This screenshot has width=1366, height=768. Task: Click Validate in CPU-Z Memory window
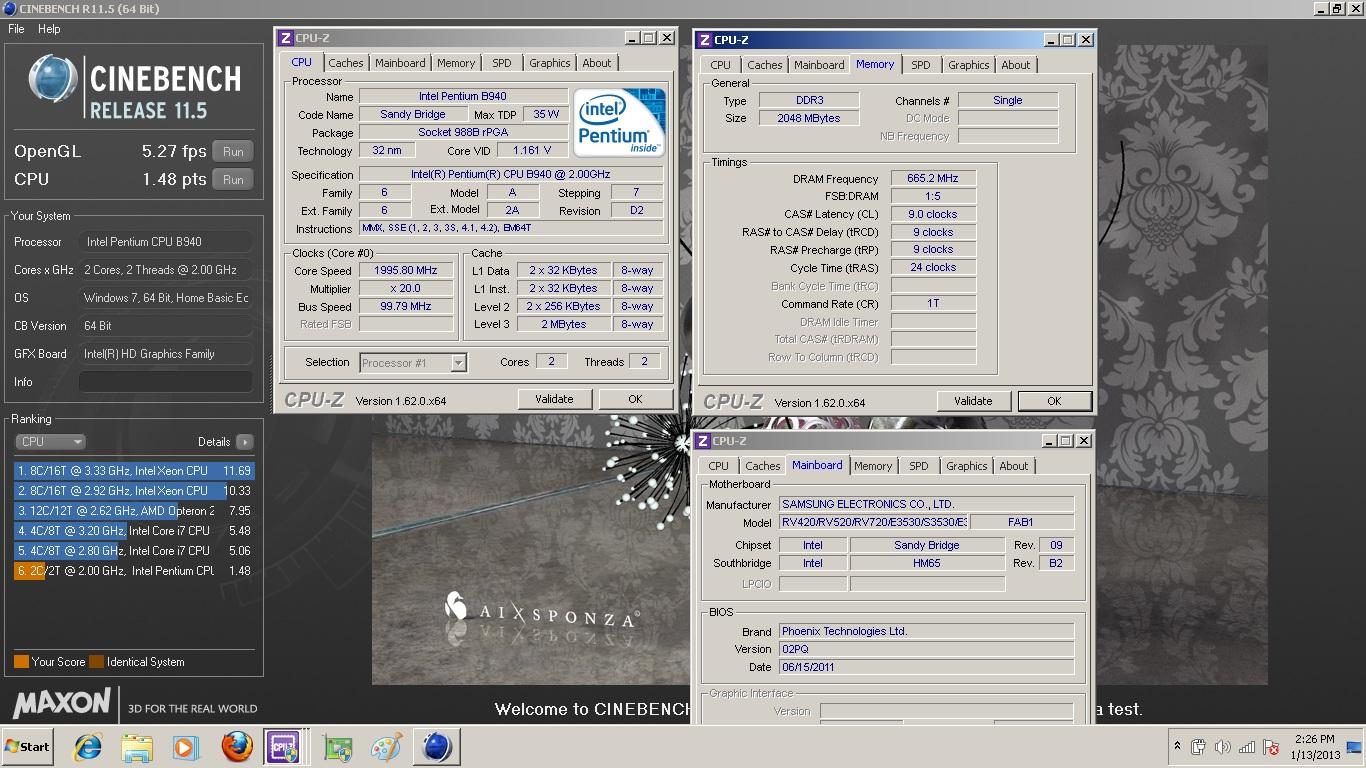click(973, 401)
